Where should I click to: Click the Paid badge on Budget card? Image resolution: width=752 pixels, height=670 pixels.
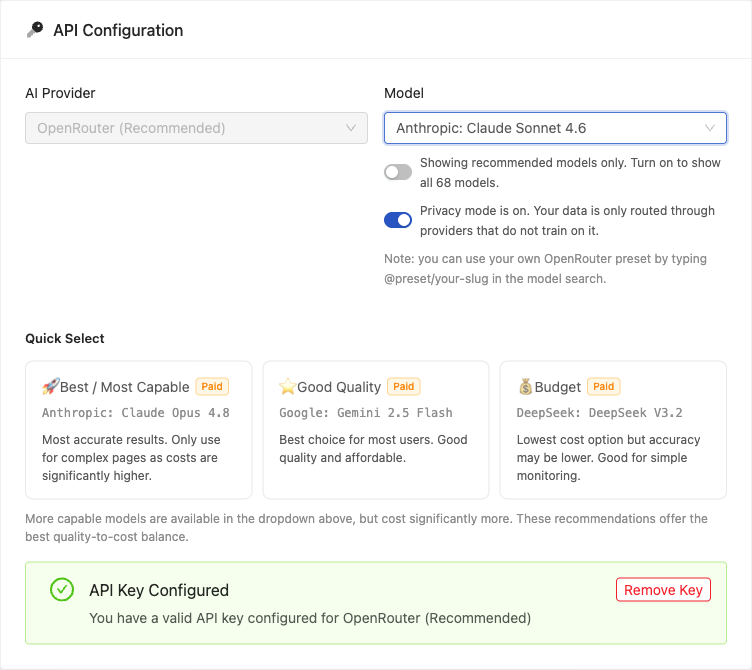[604, 387]
